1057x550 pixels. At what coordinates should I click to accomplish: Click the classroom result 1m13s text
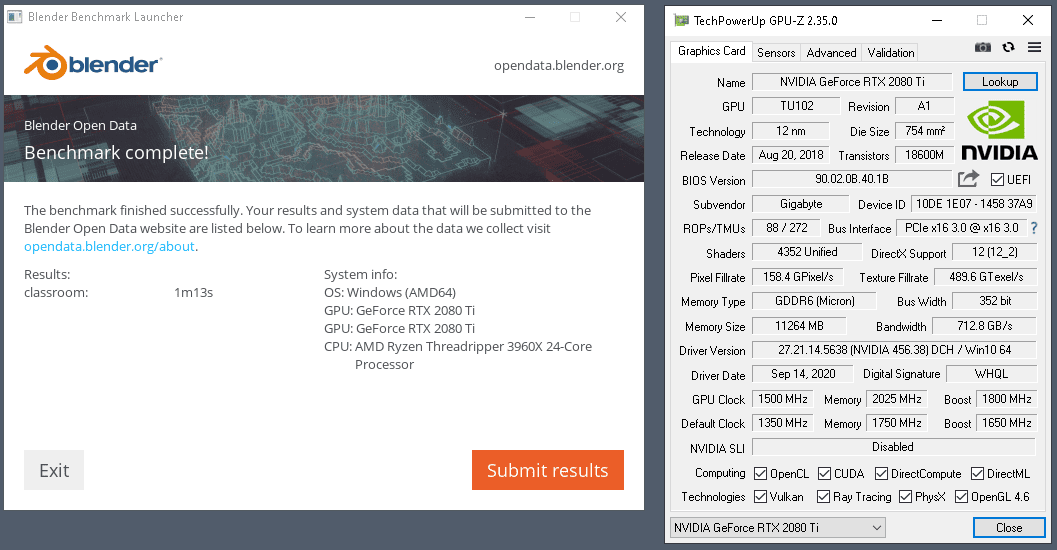(193, 293)
